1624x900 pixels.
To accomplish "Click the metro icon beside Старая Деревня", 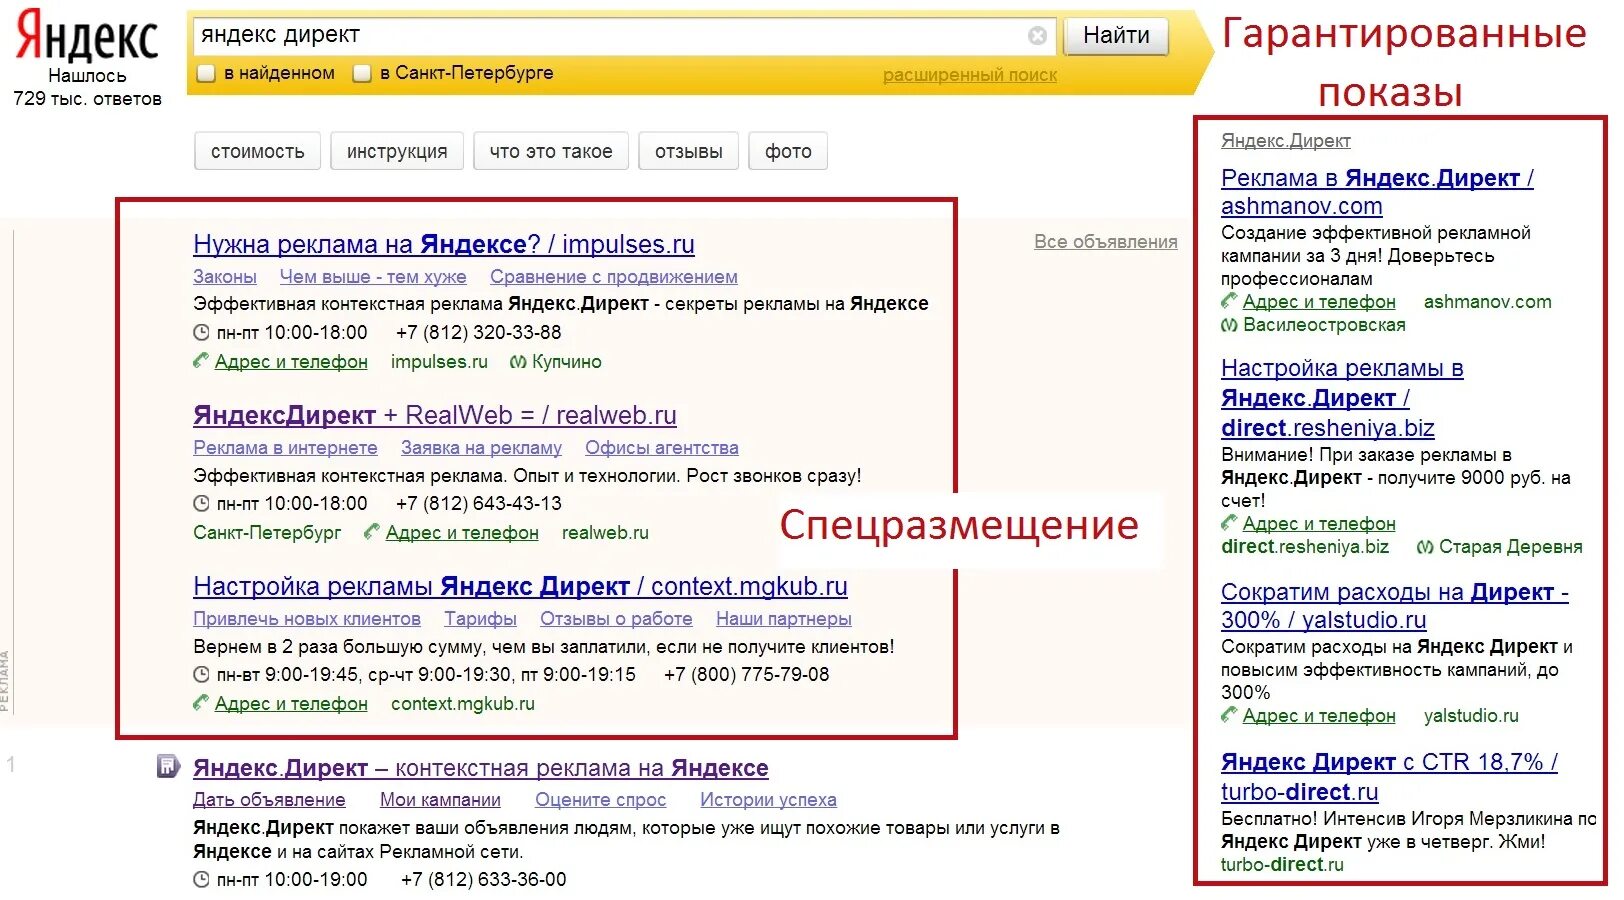I will [1425, 547].
